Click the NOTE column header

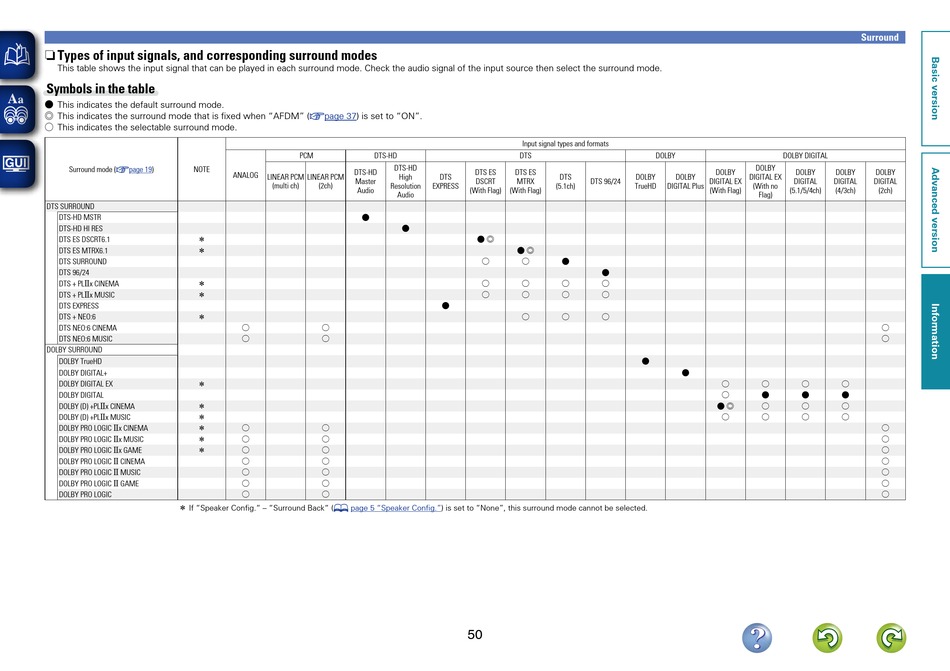coord(202,170)
